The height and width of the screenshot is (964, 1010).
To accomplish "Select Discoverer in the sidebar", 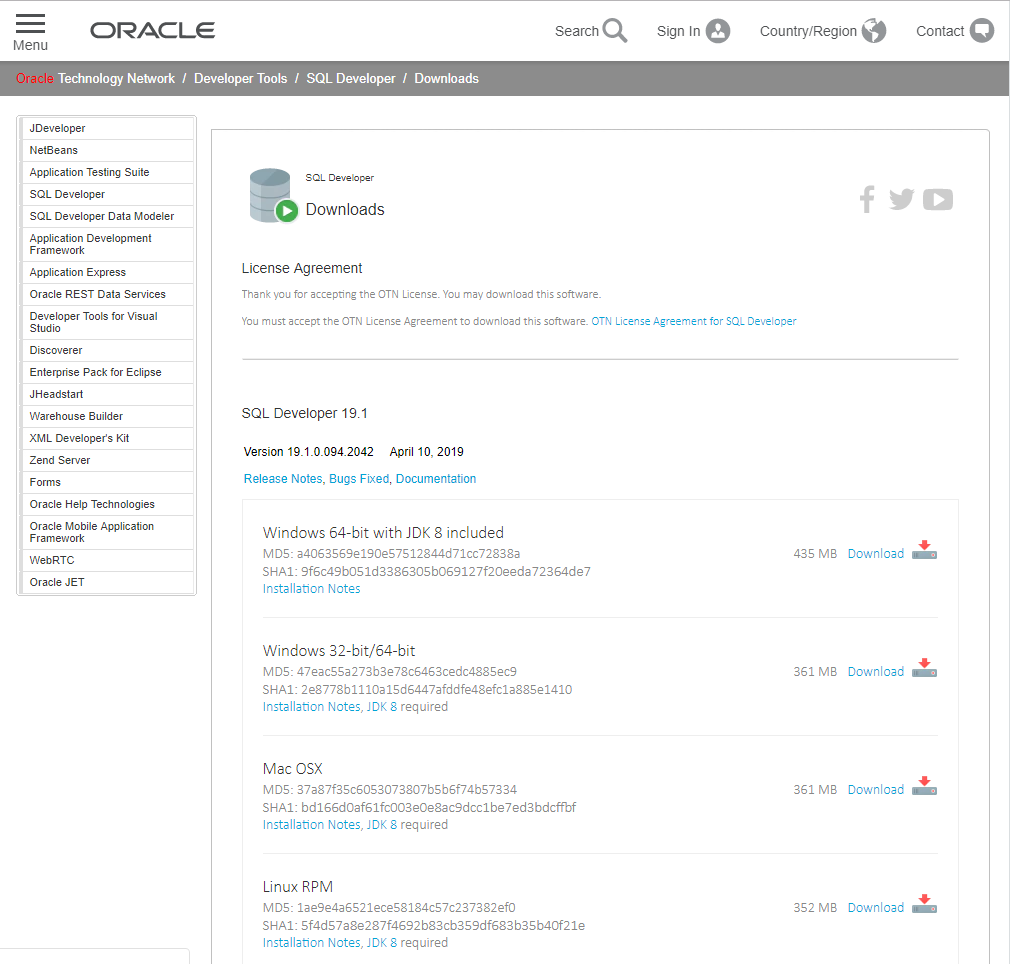I will click(x=108, y=350).
